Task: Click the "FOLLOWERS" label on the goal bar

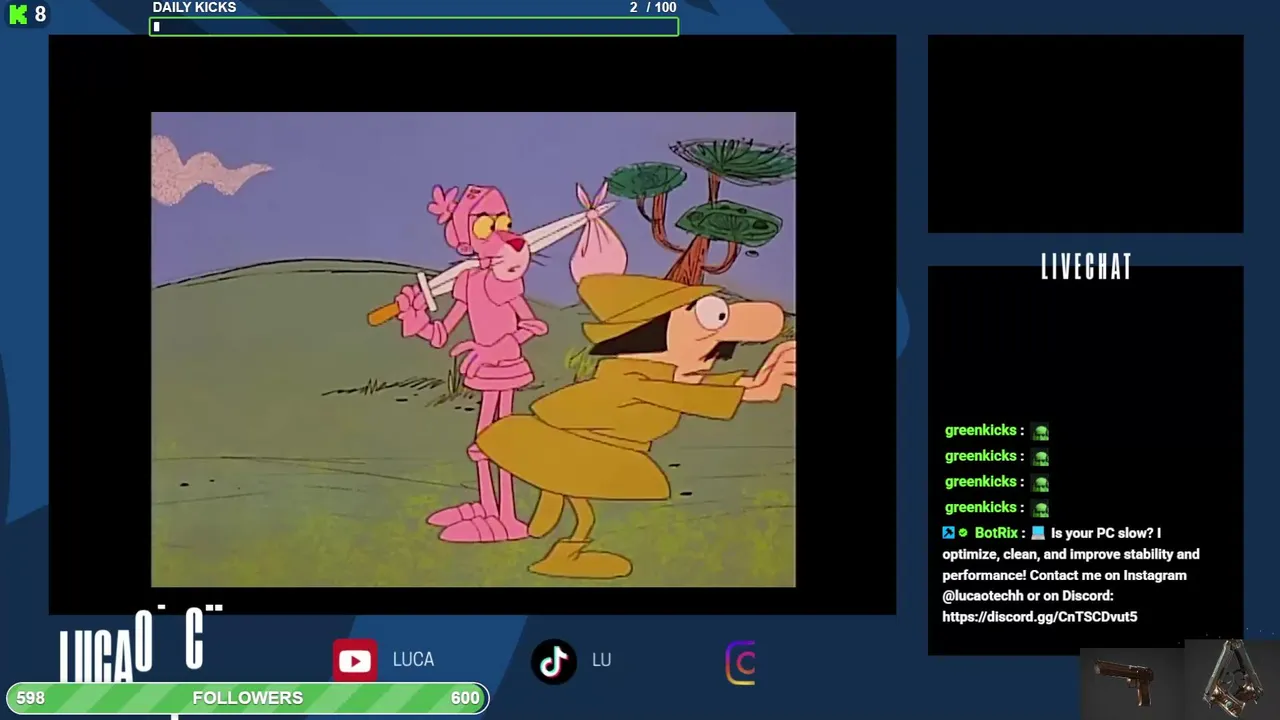Action: pos(247,698)
